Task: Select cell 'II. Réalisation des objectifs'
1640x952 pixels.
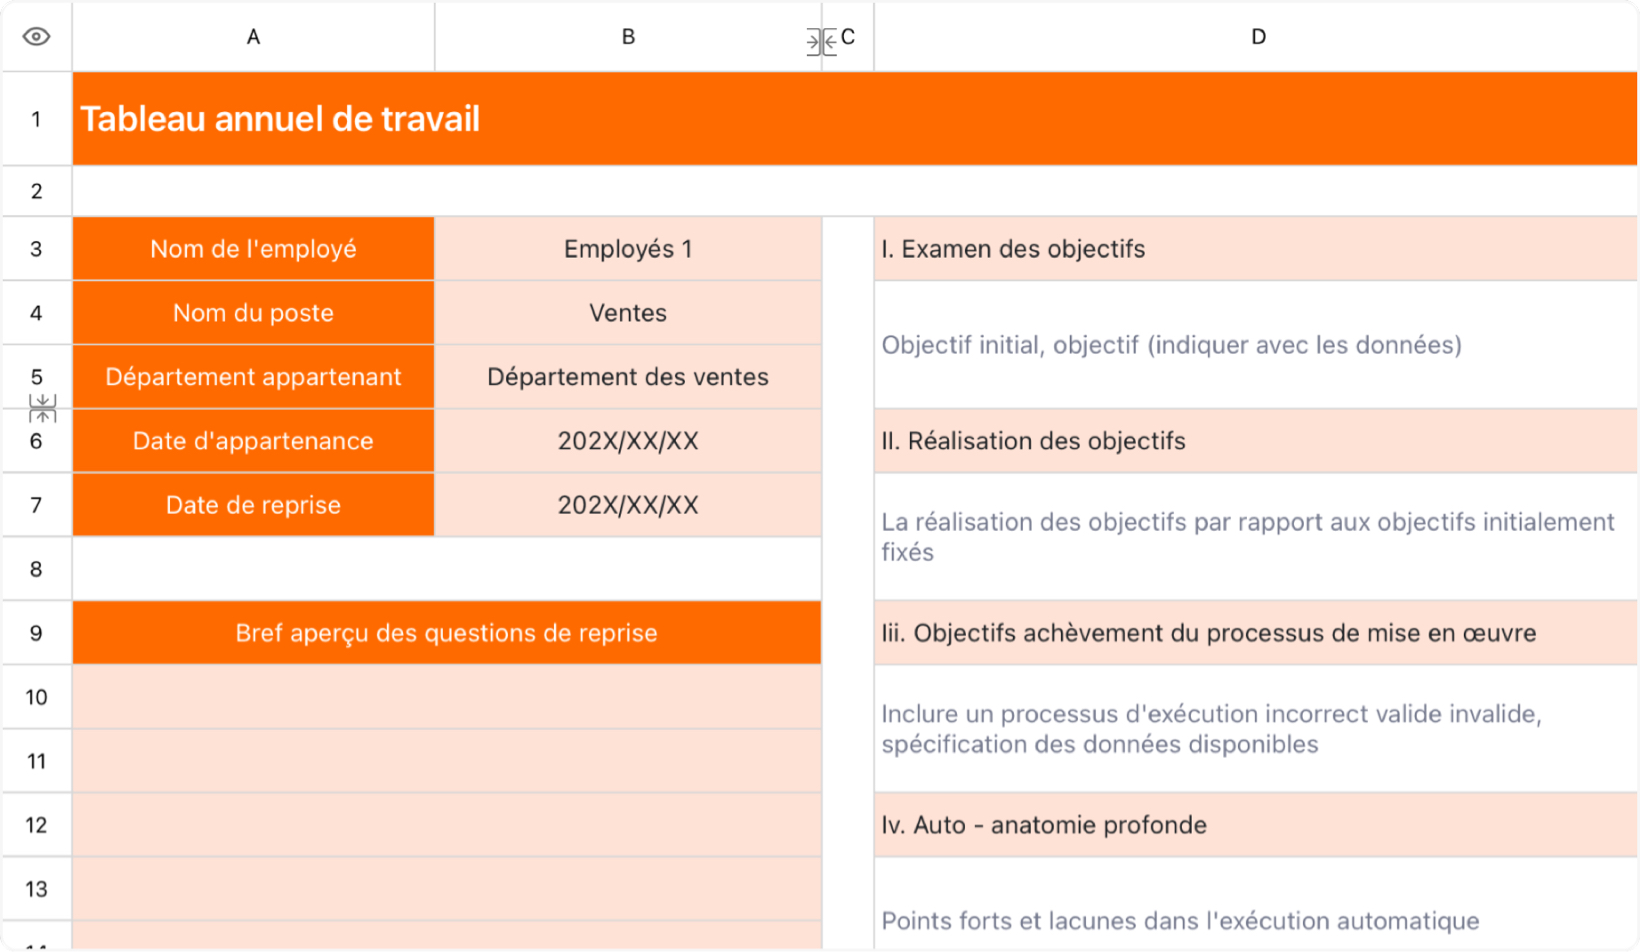Action: 1256,441
